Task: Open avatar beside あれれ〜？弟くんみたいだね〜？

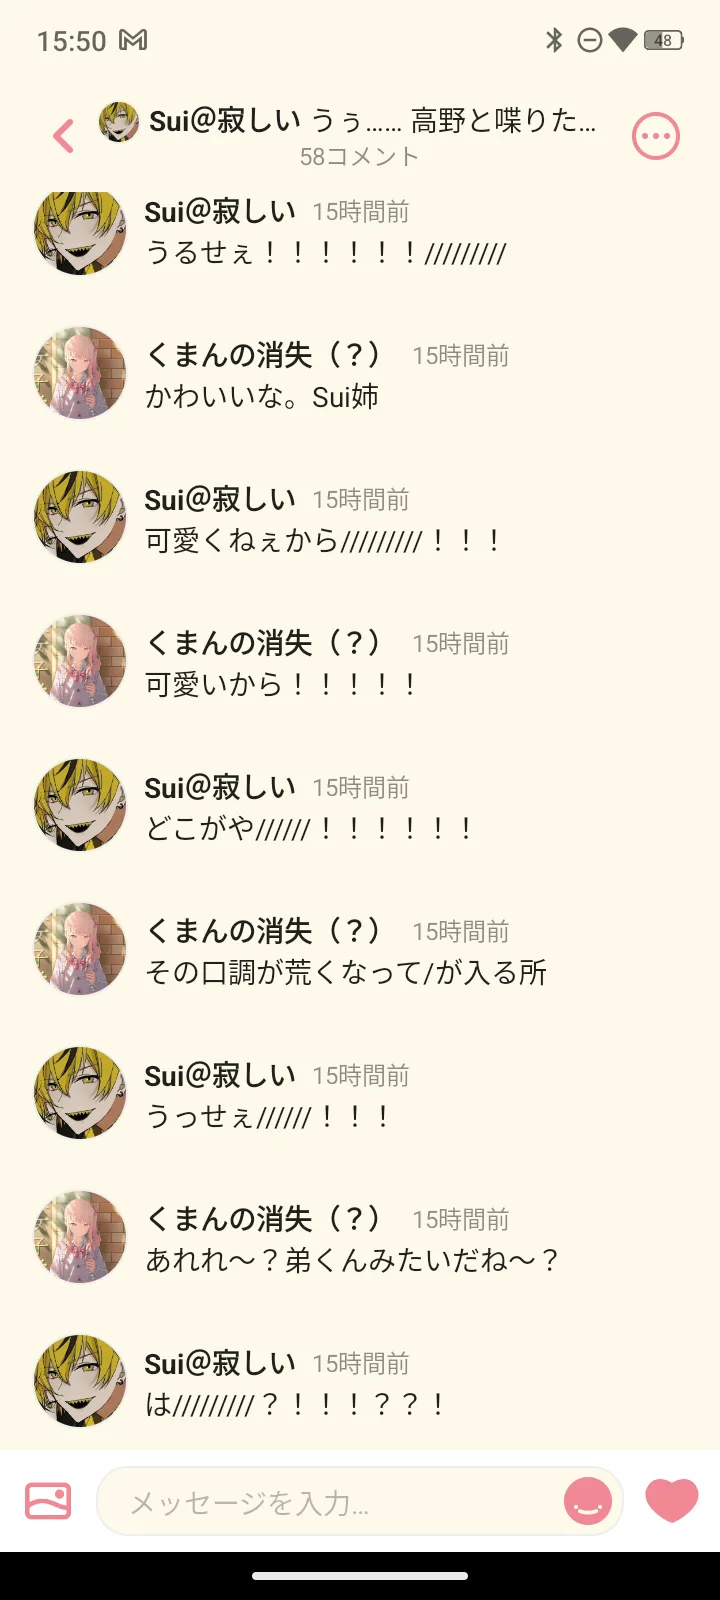Action: [80, 1237]
